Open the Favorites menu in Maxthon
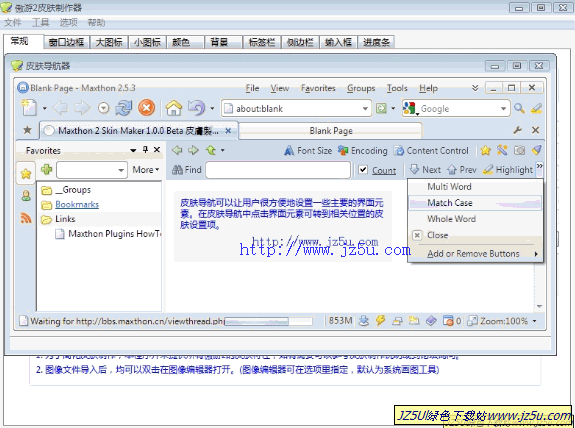 point(318,88)
